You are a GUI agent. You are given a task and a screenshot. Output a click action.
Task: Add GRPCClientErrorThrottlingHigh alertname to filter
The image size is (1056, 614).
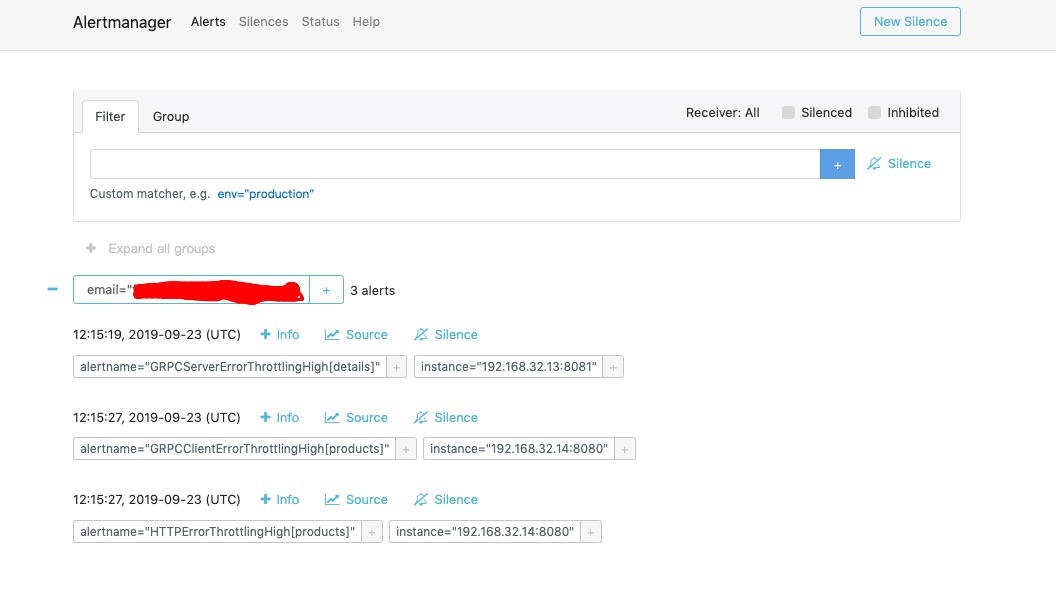pyautogui.click(x=406, y=449)
